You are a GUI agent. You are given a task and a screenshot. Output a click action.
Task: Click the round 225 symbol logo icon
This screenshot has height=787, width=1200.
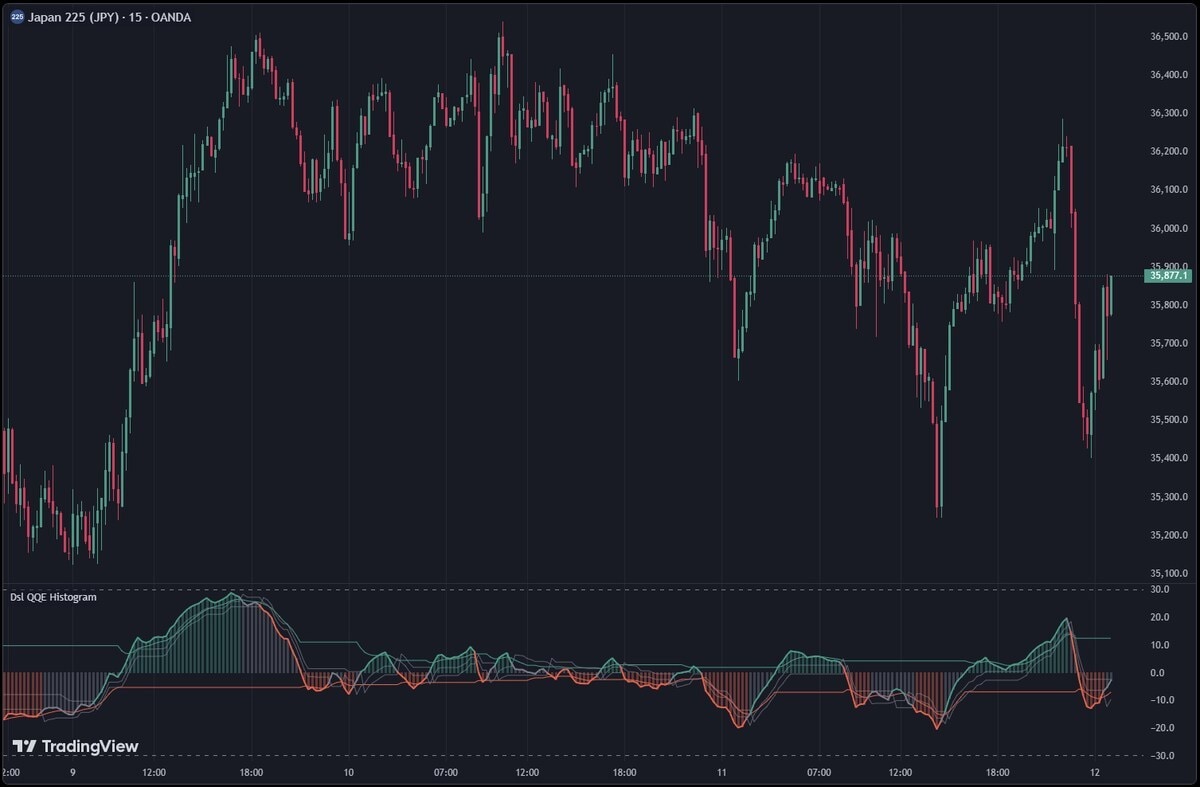[17, 17]
